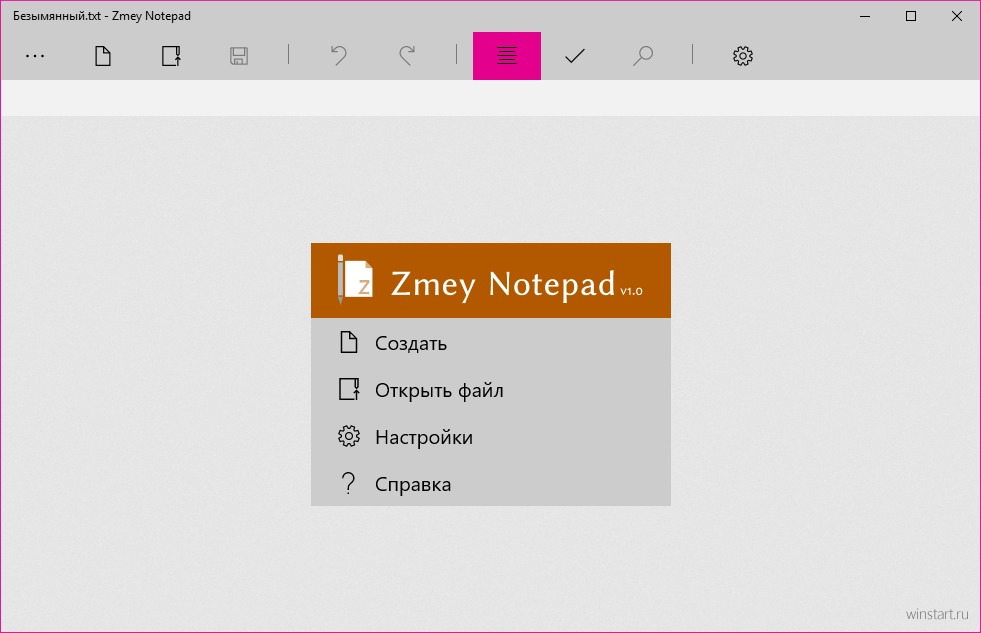Select Справка in the start menu
Viewport: 981px width, 633px height.
(x=490, y=484)
